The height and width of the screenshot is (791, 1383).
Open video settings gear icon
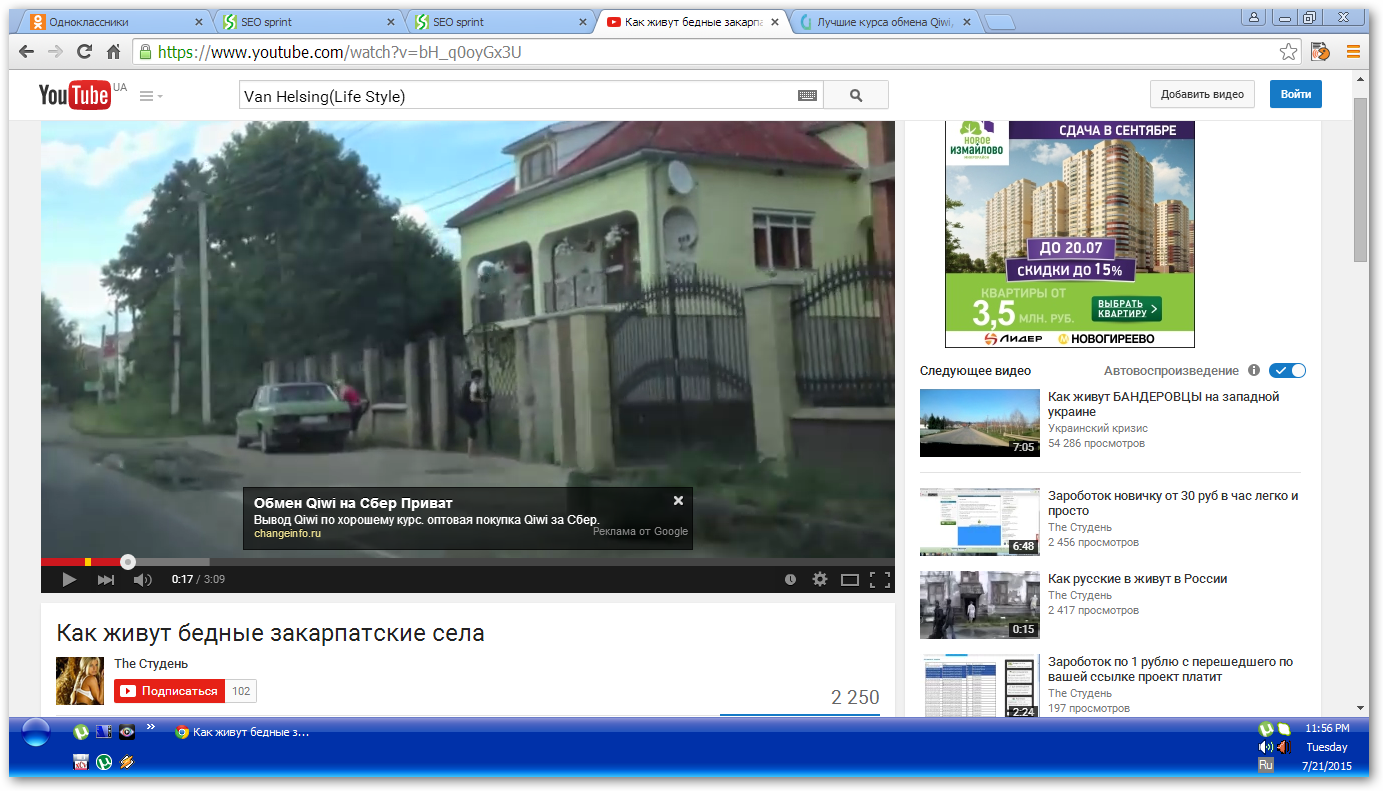820,579
